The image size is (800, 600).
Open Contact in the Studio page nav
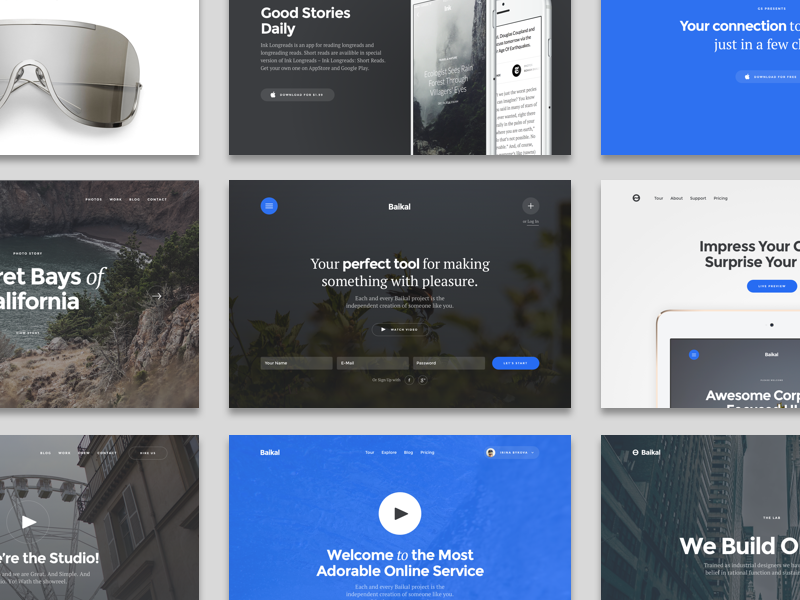pos(107,453)
